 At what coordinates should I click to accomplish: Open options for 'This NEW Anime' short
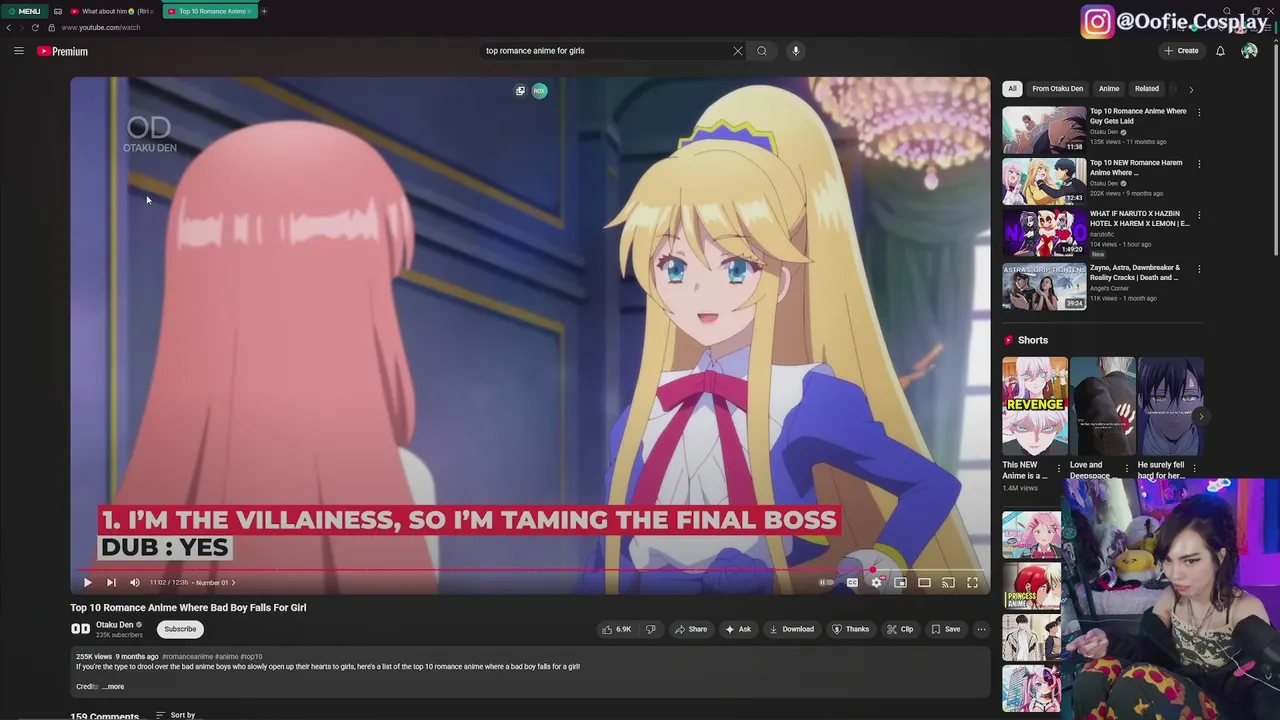(x=1059, y=467)
